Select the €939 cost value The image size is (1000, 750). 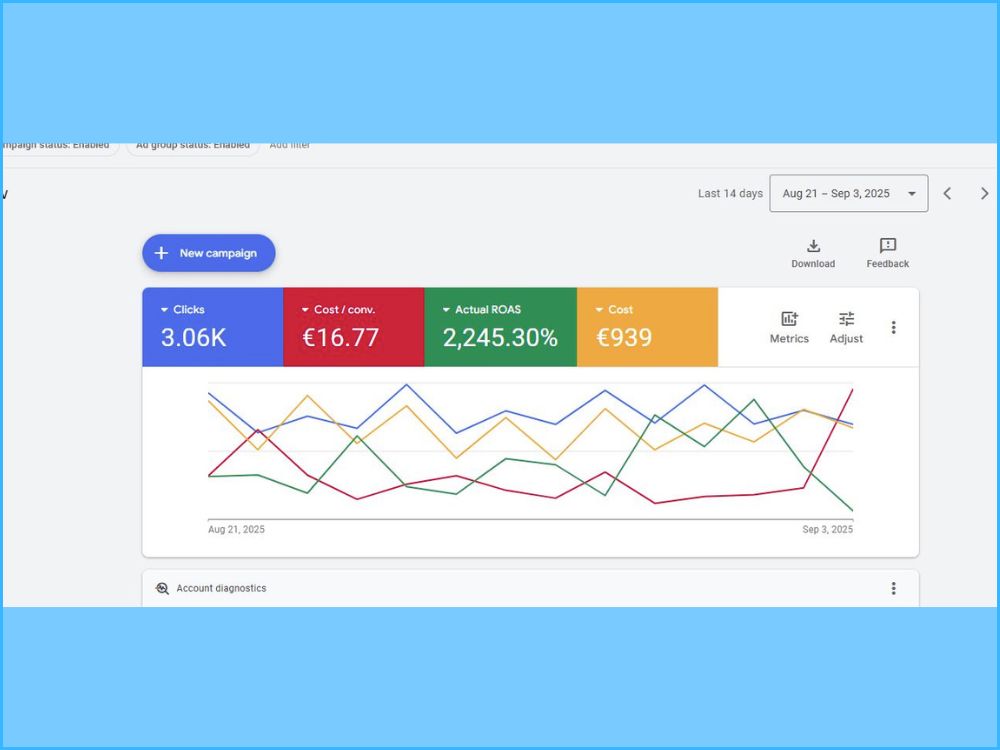pyautogui.click(x=624, y=337)
